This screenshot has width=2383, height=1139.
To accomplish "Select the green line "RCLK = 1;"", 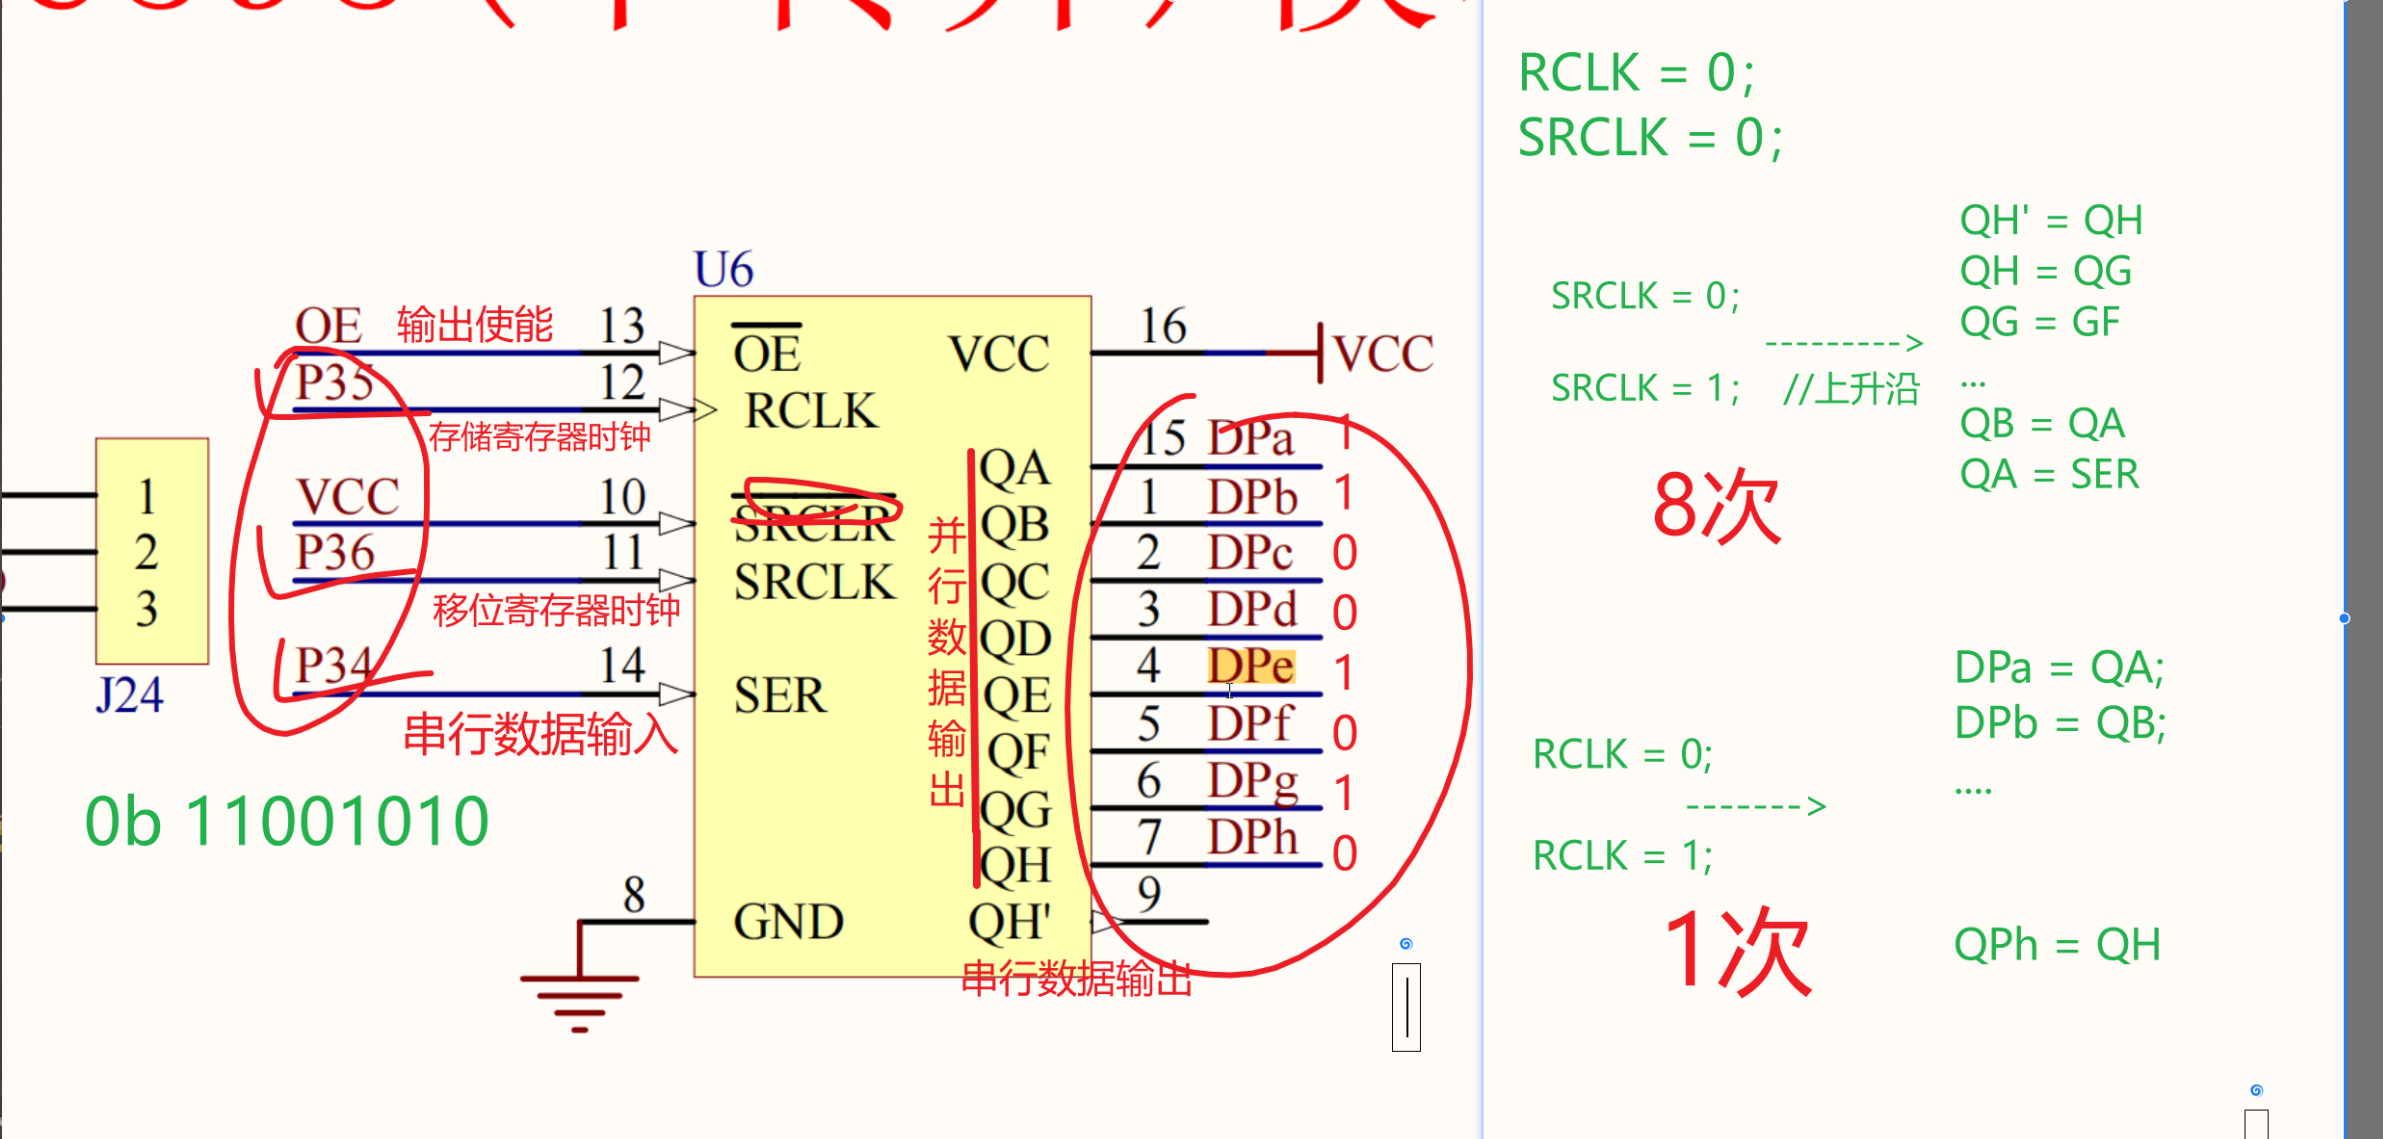I will point(1623,856).
